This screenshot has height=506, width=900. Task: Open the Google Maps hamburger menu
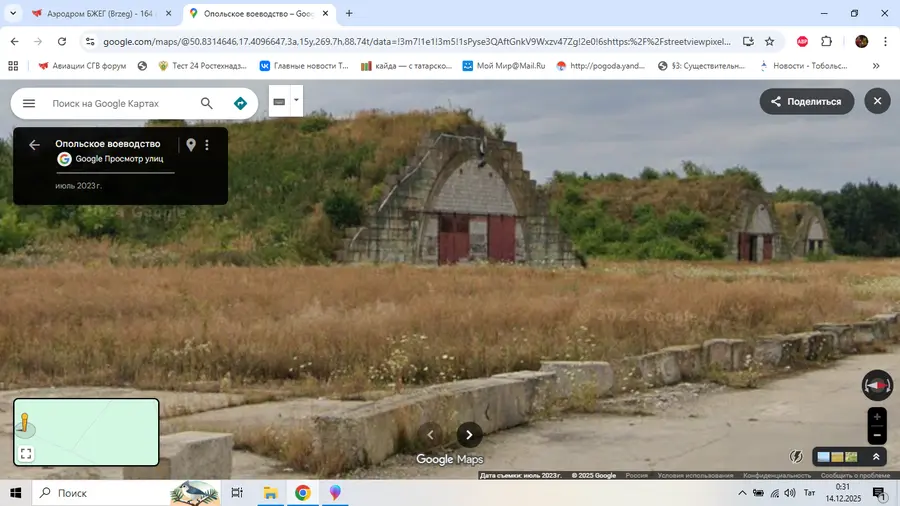(x=29, y=103)
